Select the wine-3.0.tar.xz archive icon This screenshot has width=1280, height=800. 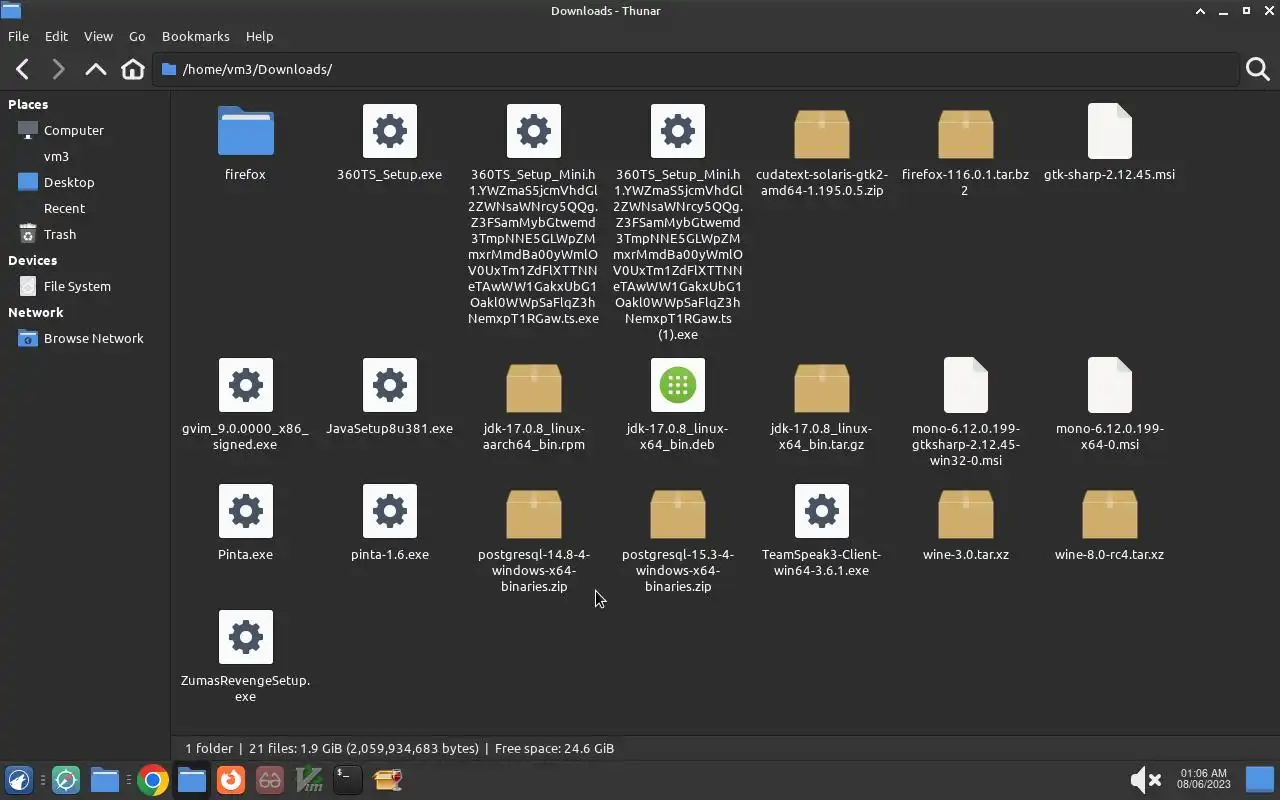[x=966, y=512]
